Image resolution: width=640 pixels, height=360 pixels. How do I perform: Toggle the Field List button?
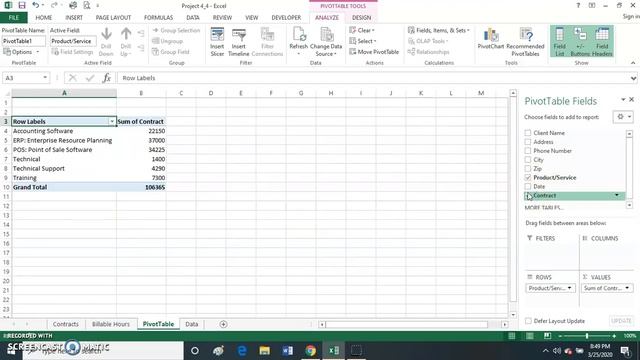tap(560, 42)
